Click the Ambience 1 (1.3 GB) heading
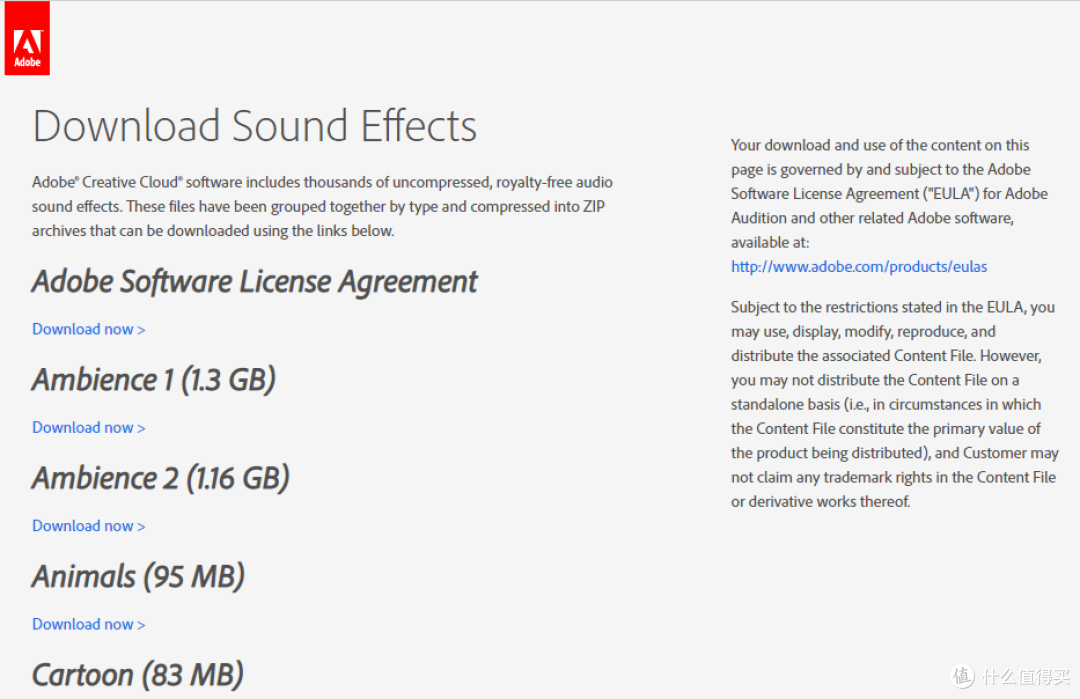1080x699 pixels. coord(153,380)
